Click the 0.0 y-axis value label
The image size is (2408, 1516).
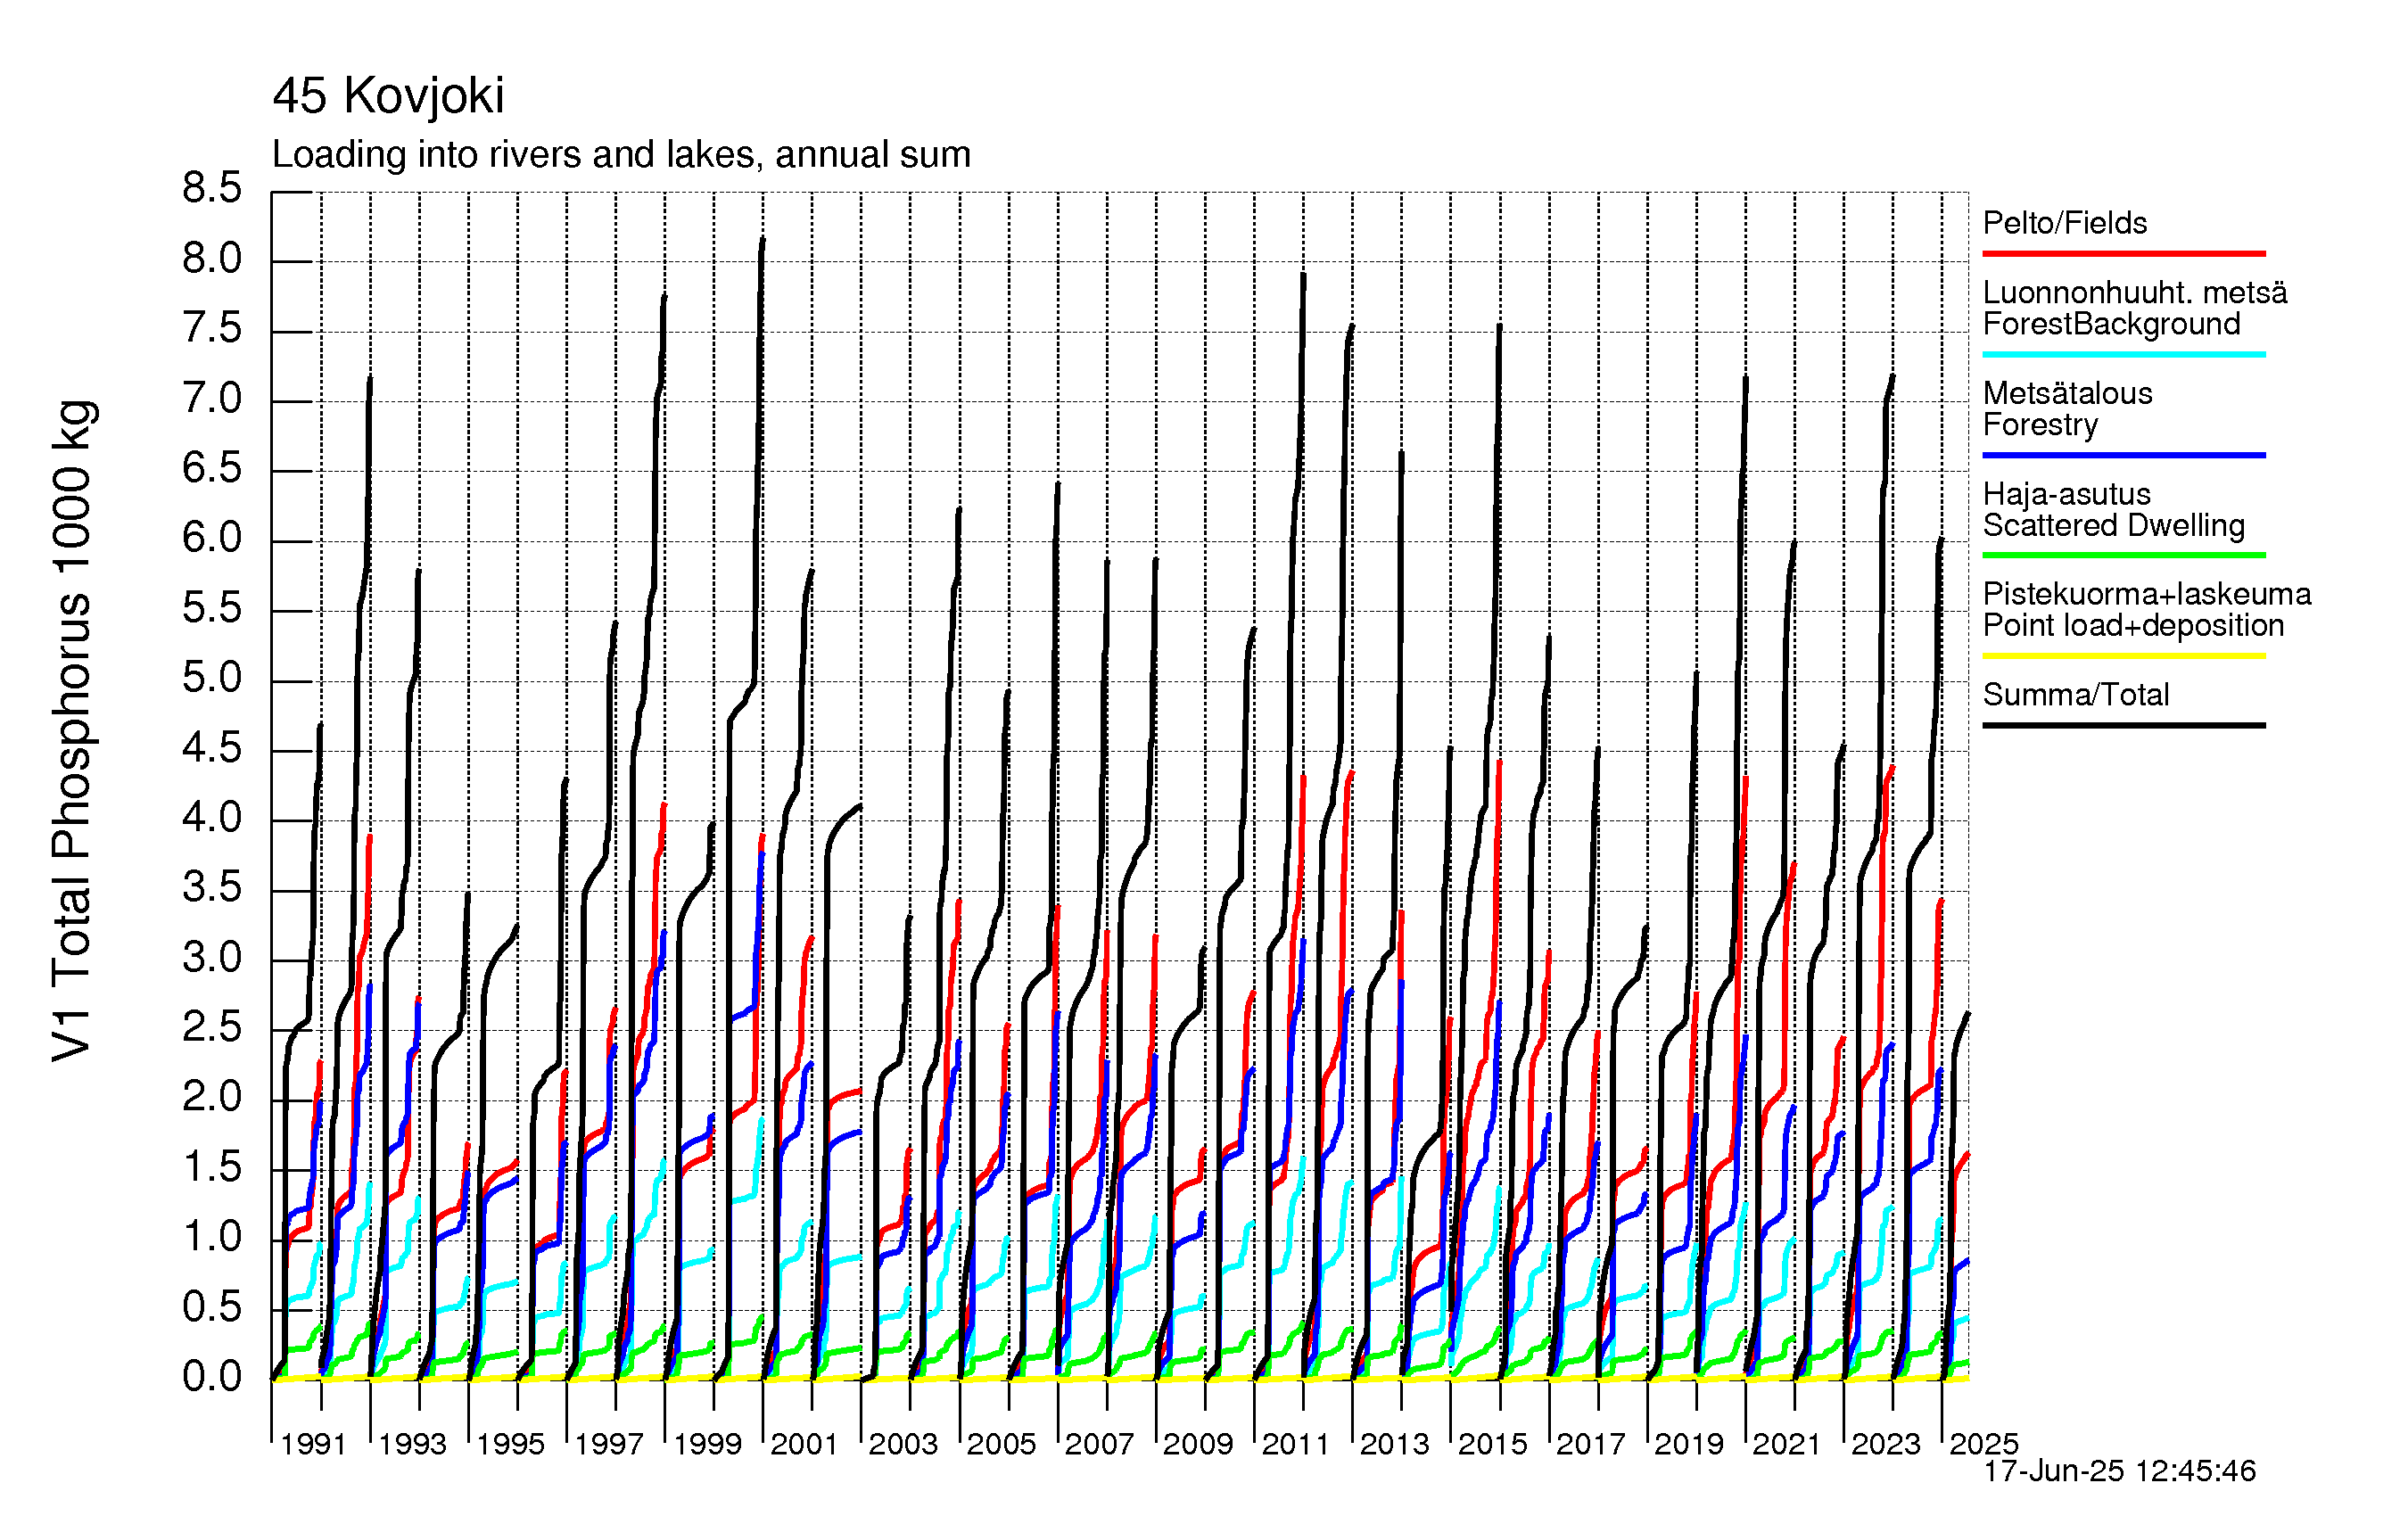pos(212,1377)
